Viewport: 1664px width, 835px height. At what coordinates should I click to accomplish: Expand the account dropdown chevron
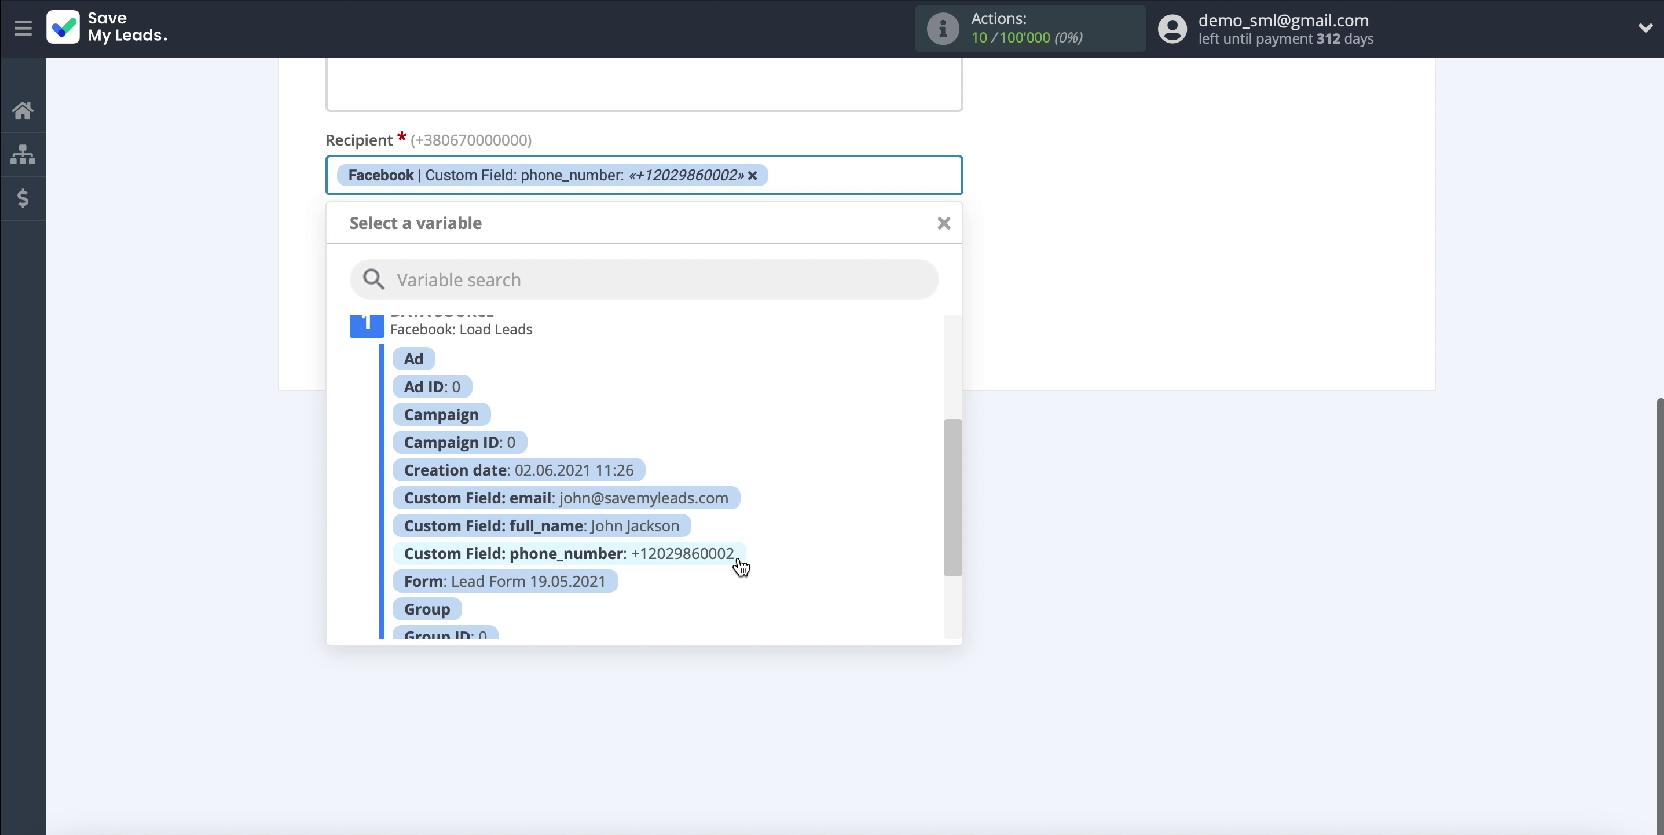click(1645, 28)
